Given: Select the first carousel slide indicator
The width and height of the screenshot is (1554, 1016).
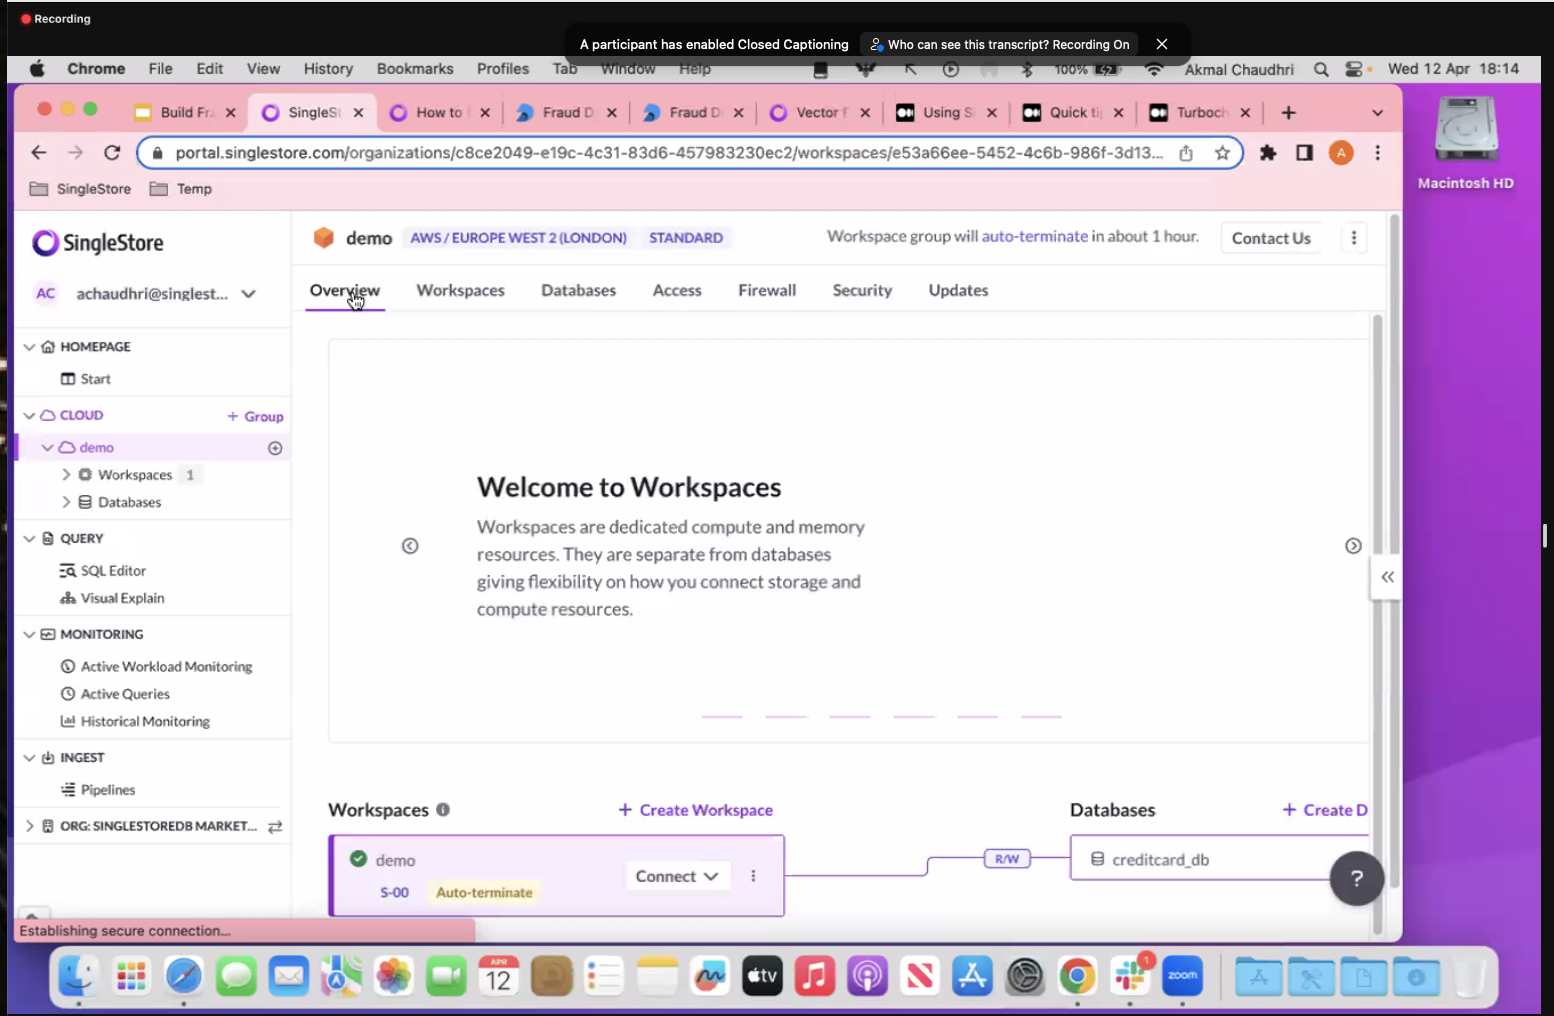Looking at the screenshot, I should pyautogui.click(x=722, y=717).
